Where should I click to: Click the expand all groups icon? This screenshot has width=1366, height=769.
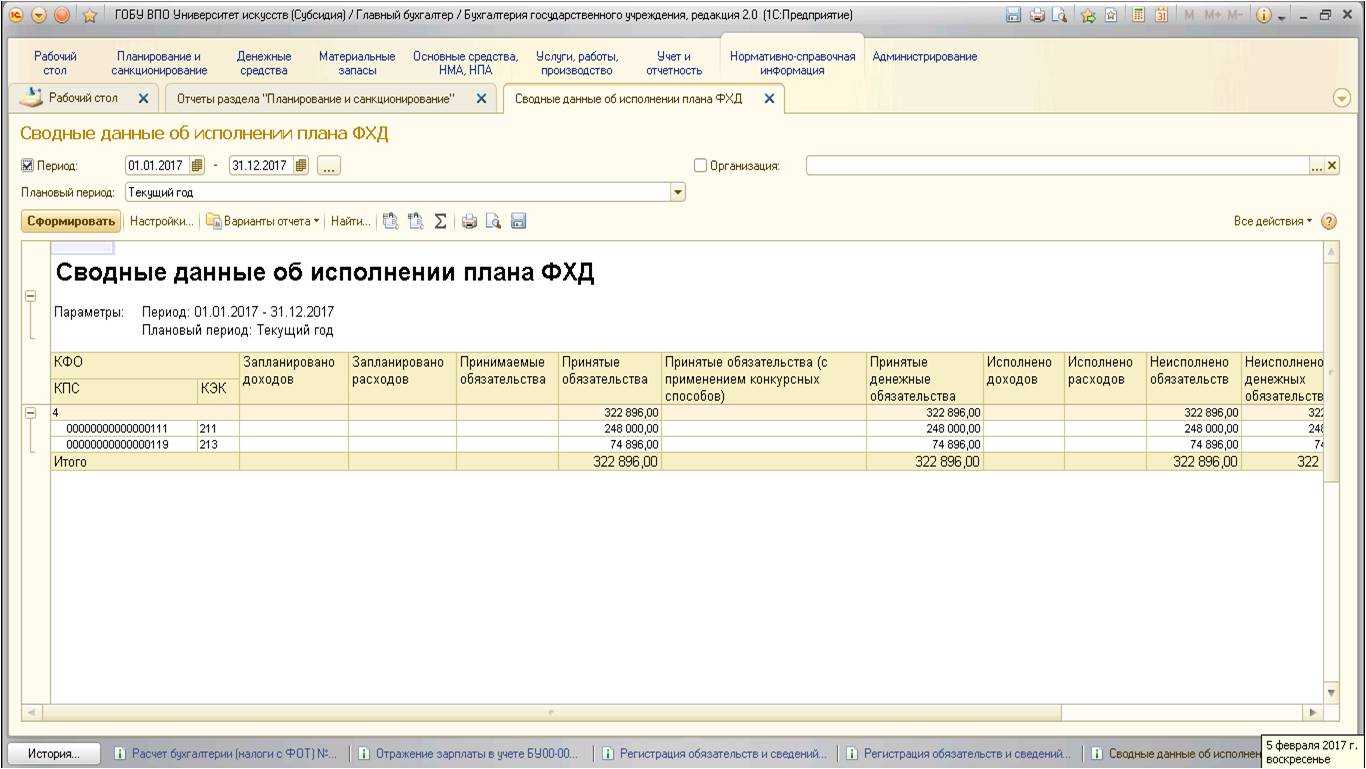[391, 221]
